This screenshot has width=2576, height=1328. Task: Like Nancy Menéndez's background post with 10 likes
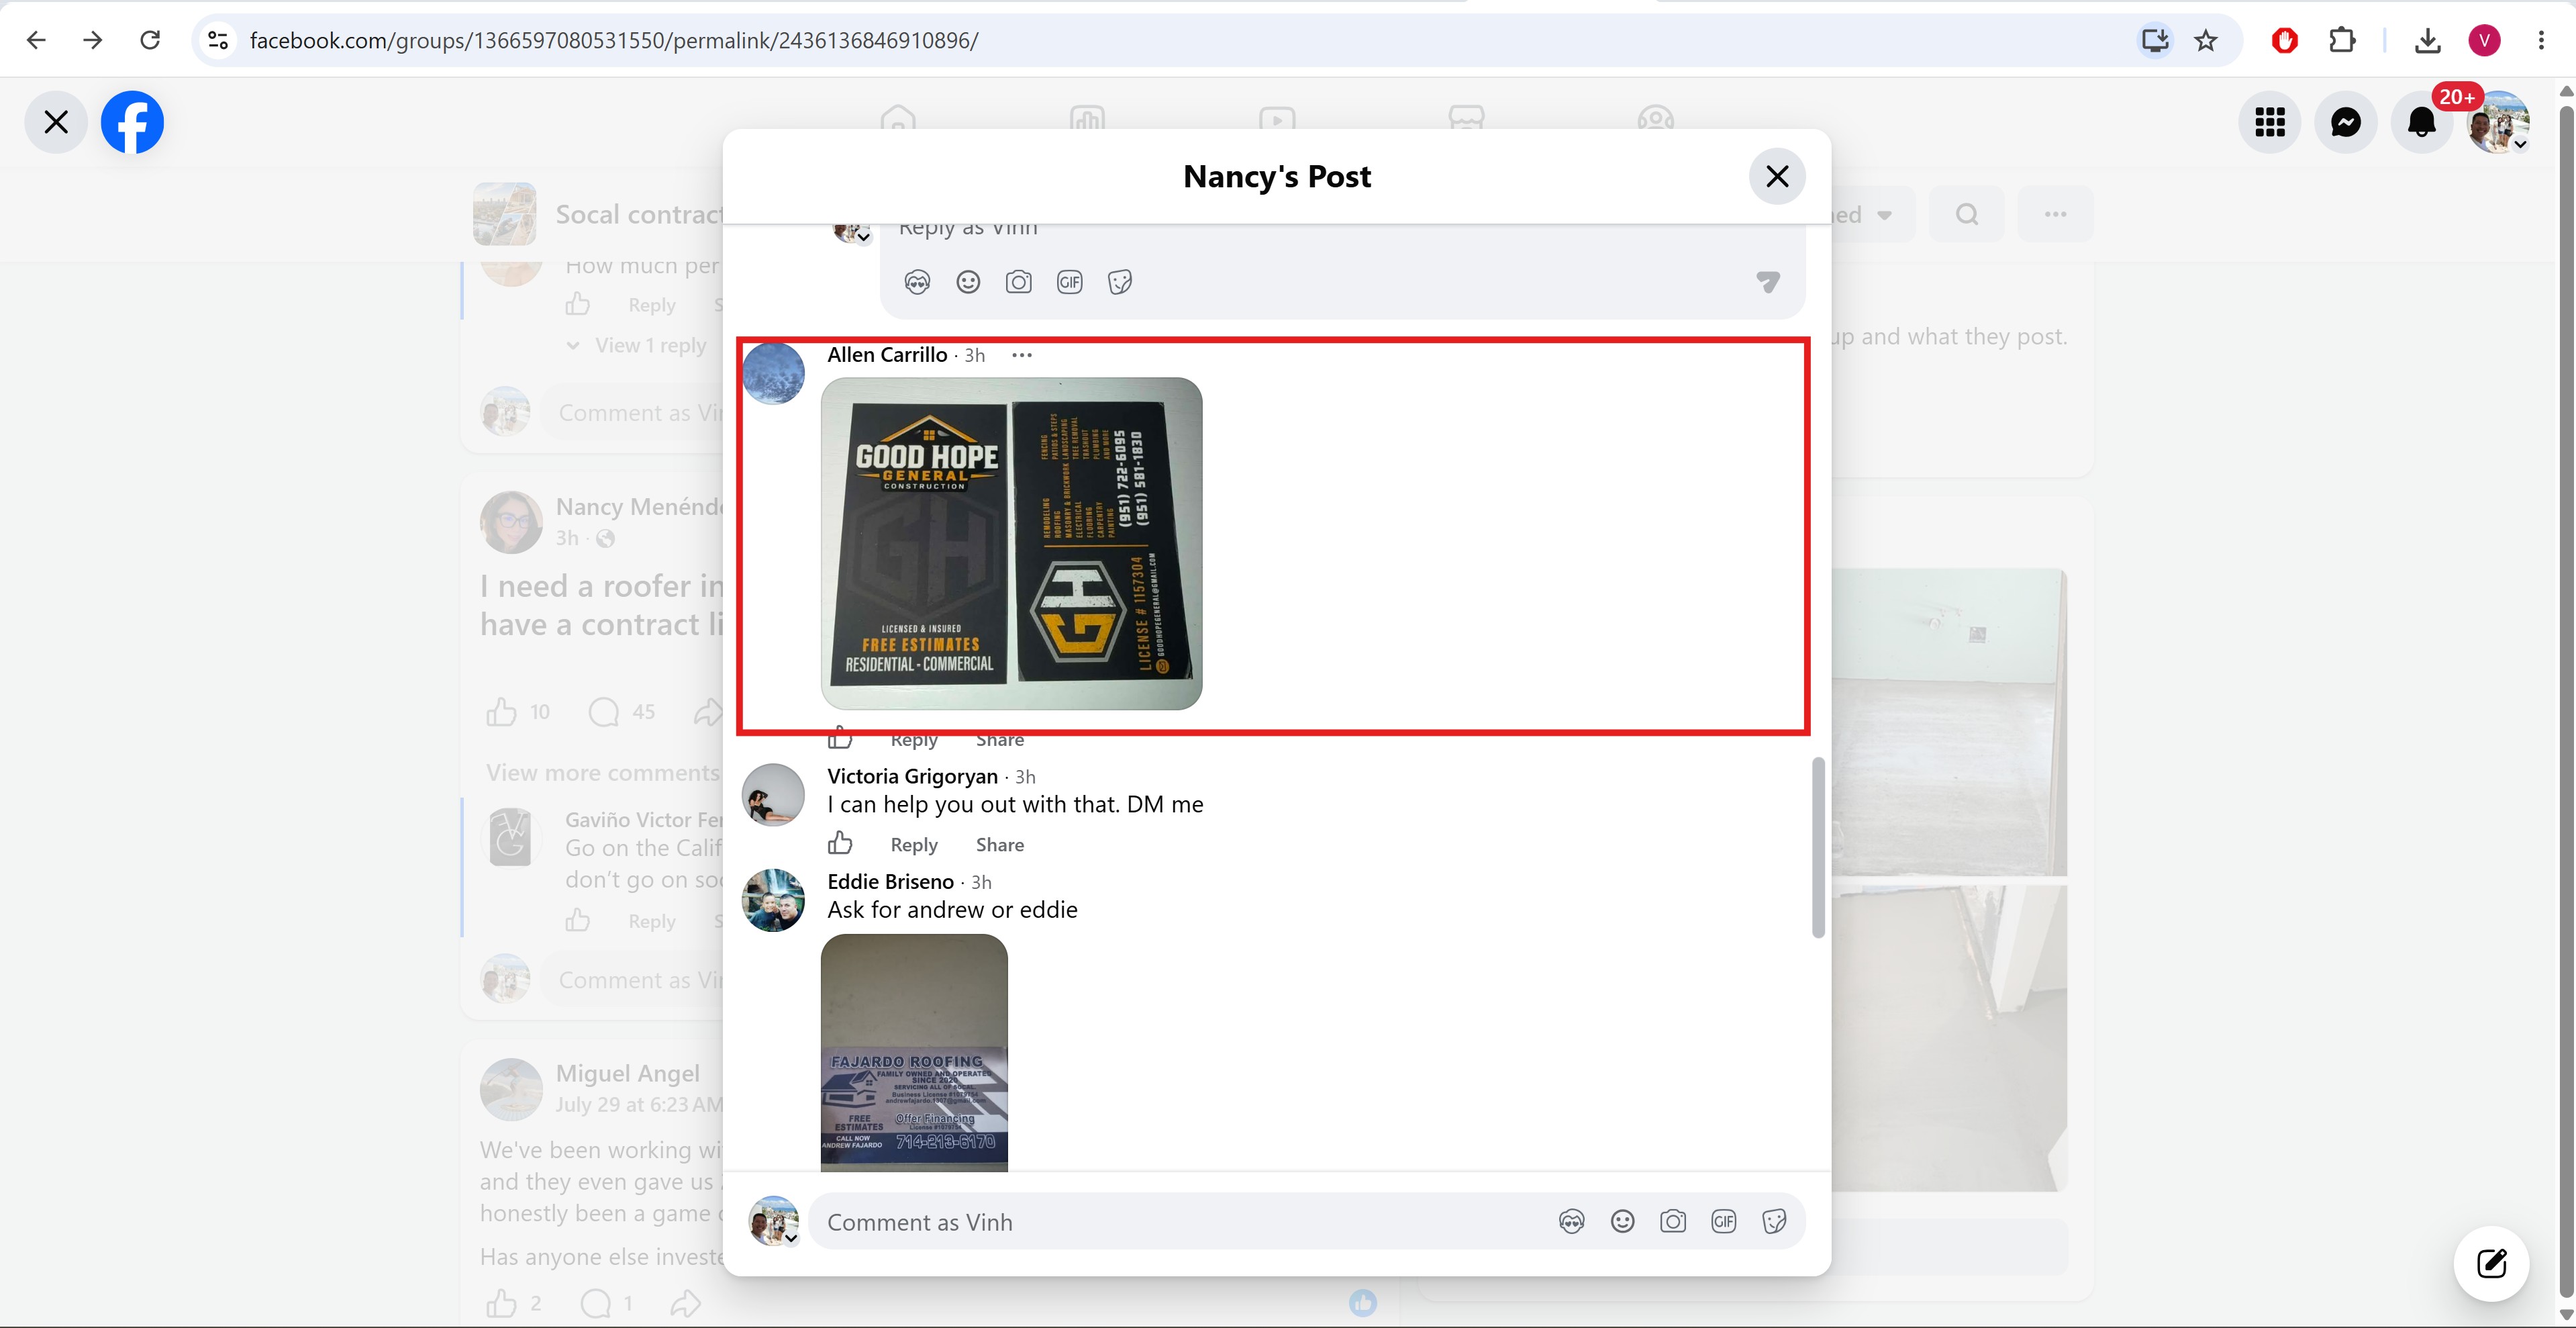point(501,712)
